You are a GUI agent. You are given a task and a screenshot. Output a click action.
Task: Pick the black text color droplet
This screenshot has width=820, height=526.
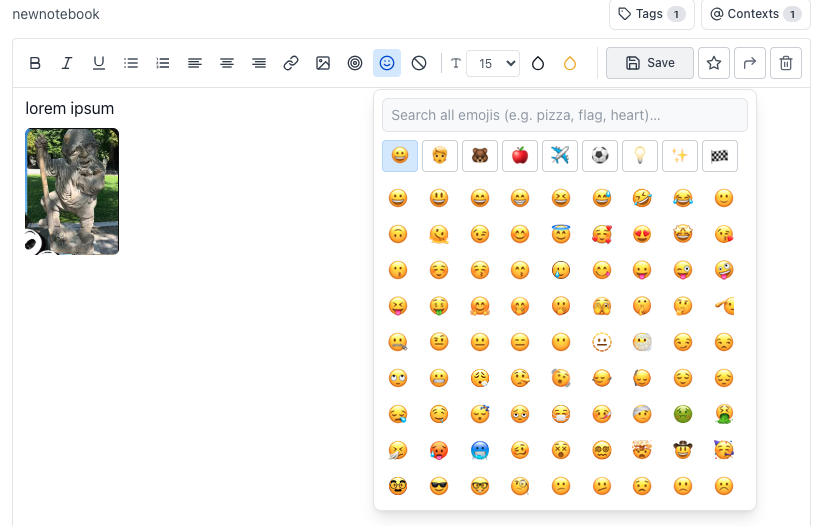[x=538, y=63]
